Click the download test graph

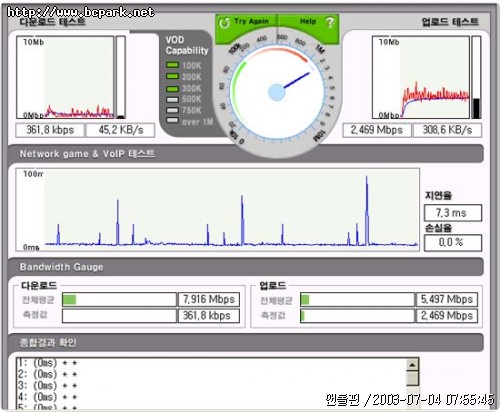(x=65, y=77)
